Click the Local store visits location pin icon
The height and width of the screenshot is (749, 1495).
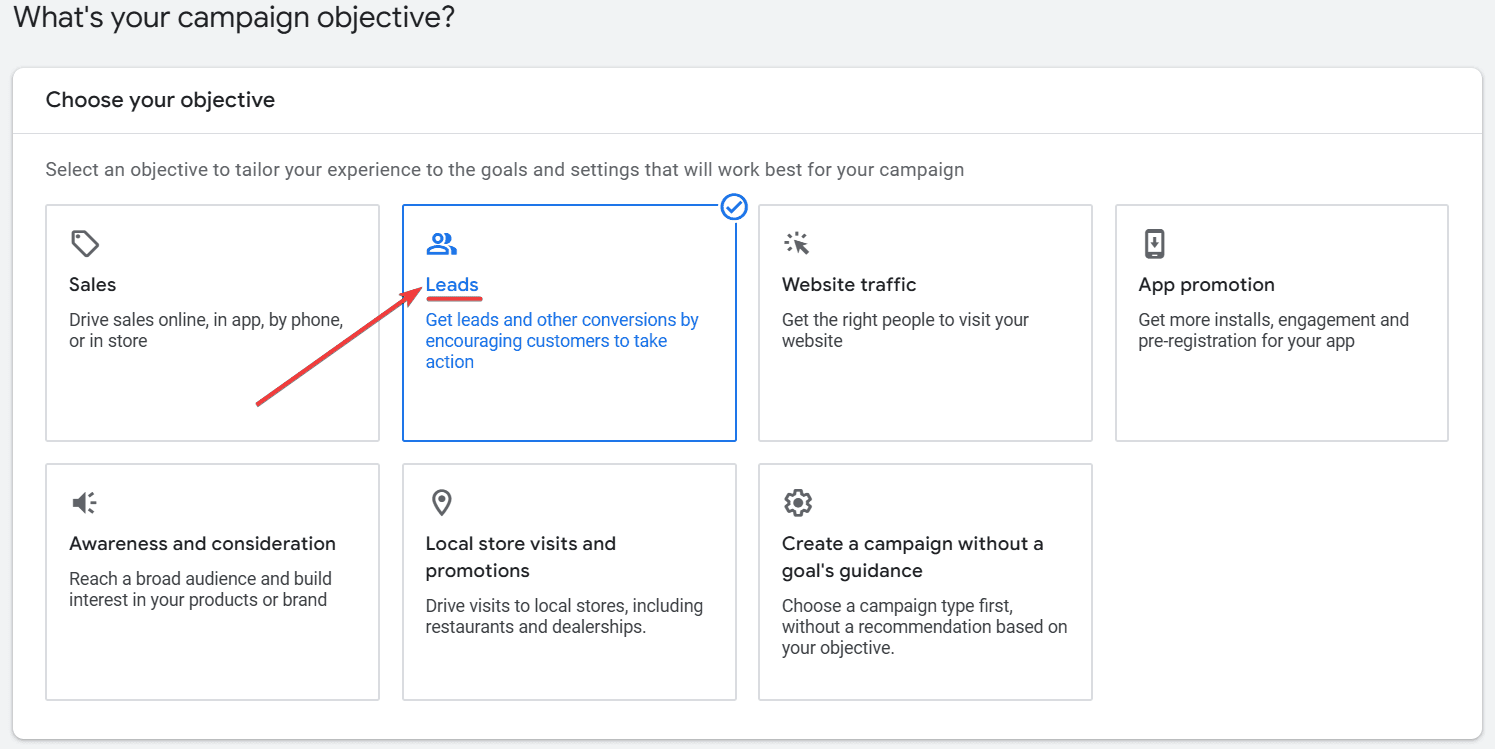[442, 502]
